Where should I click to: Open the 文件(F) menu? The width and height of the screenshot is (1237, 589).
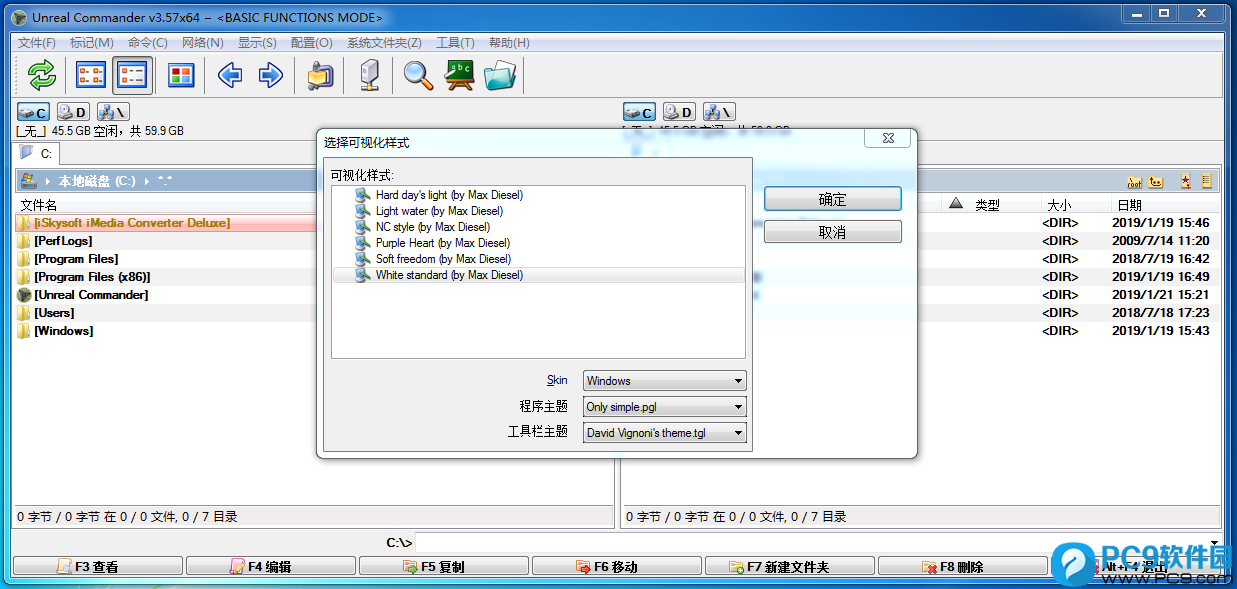(37, 42)
